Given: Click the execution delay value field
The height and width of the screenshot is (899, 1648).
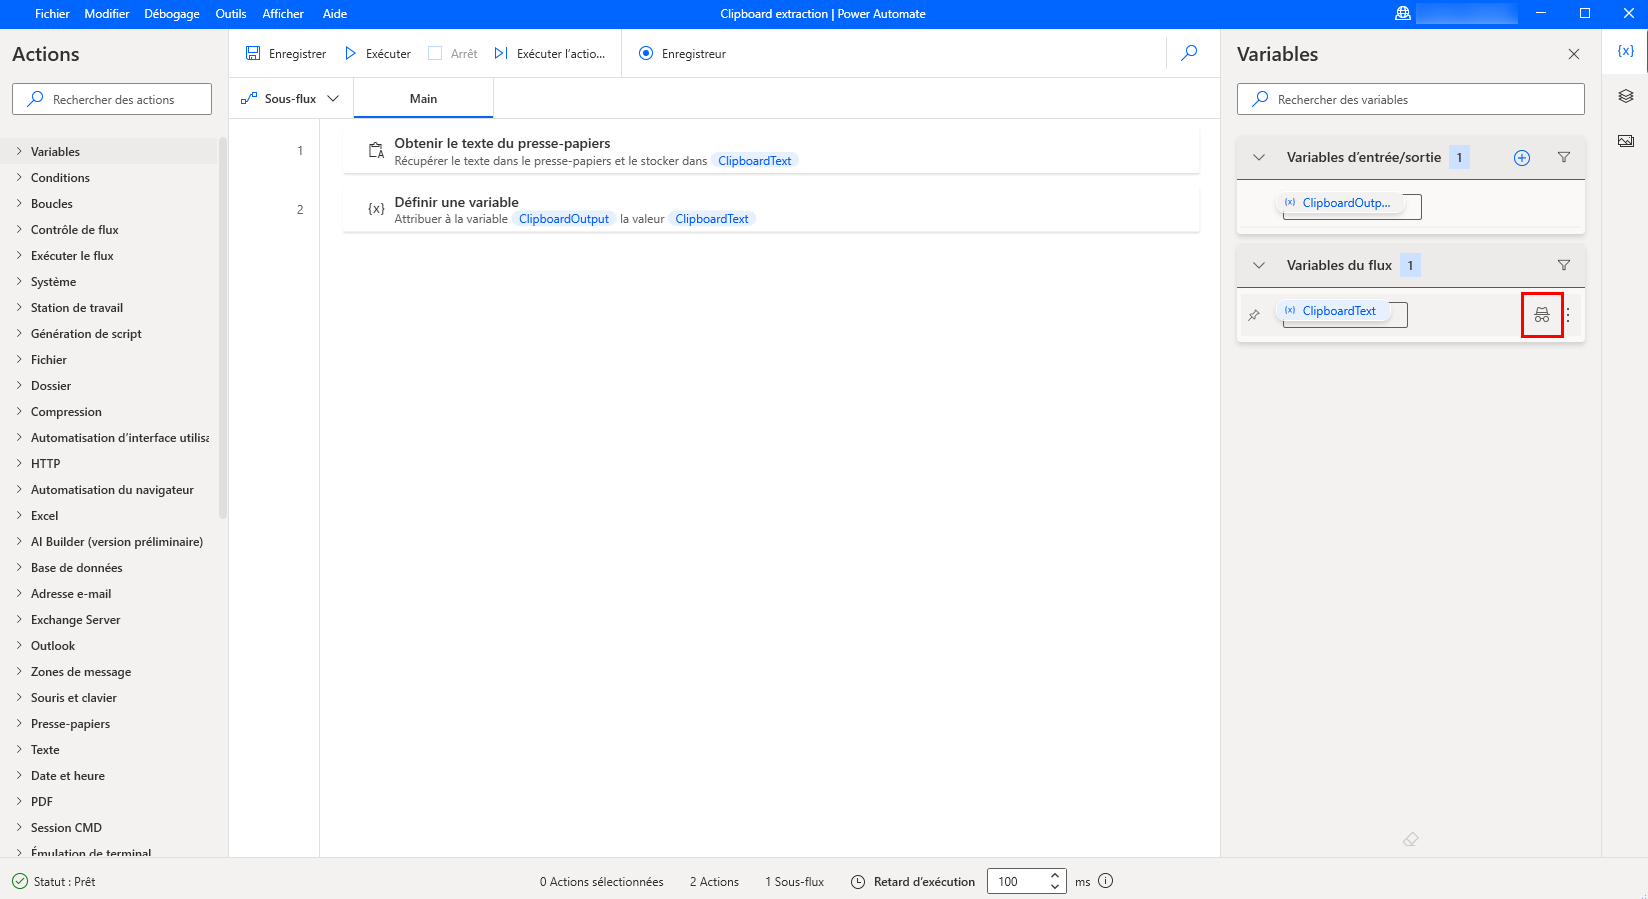Looking at the screenshot, I should 1016,881.
